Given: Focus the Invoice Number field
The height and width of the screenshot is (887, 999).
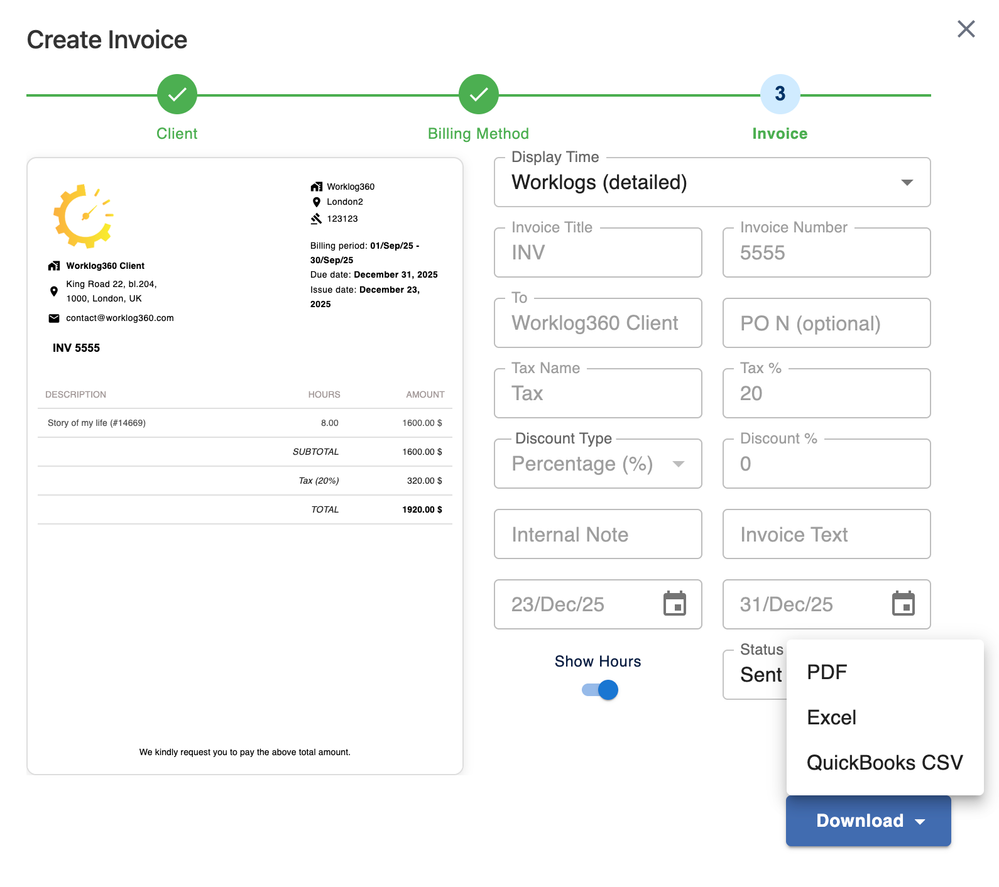Looking at the screenshot, I should pyautogui.click(x=826, y=252).
